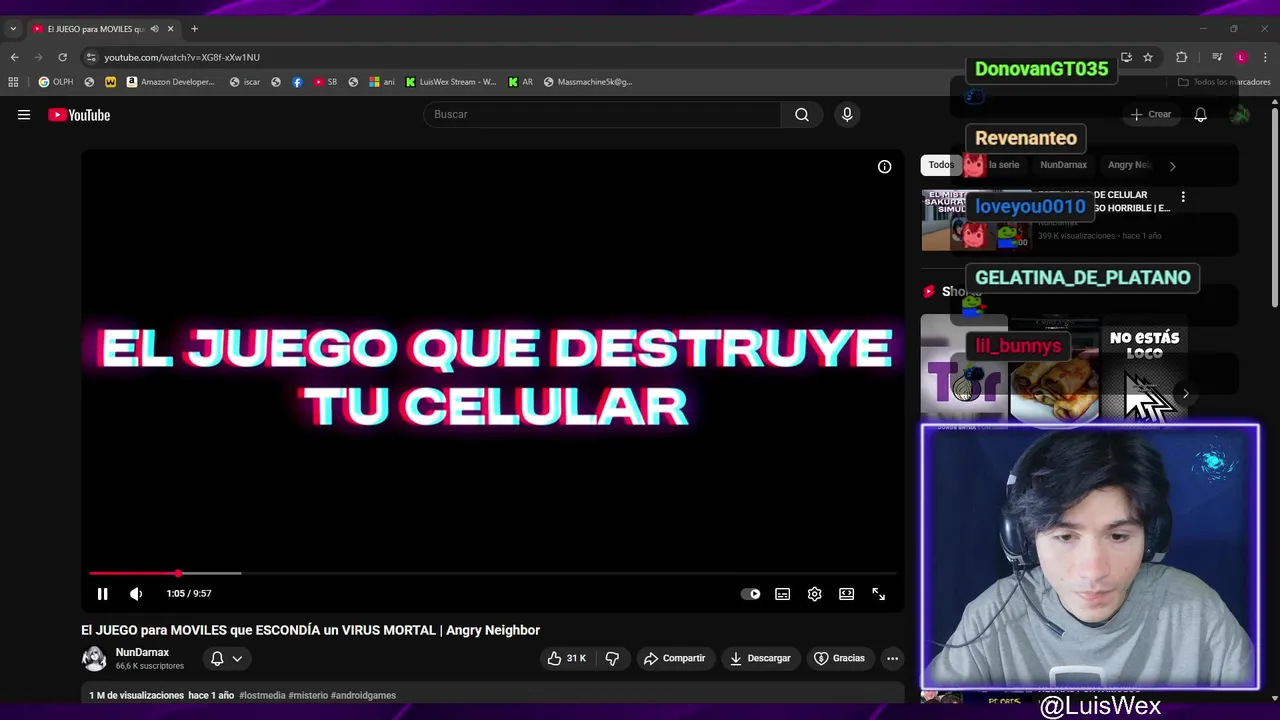This screenshot has height=720, width=1280.
Task: Start voice search with the microphone
Action: click(847, 114)
